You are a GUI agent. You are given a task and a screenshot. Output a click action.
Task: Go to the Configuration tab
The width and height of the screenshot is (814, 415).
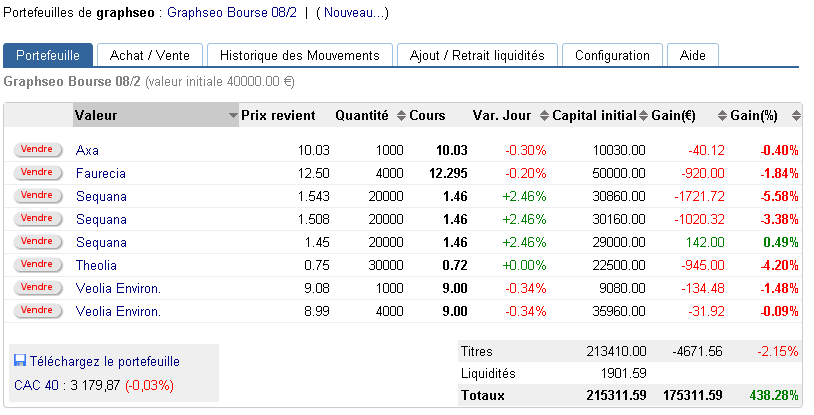click(x=612, y=56)
